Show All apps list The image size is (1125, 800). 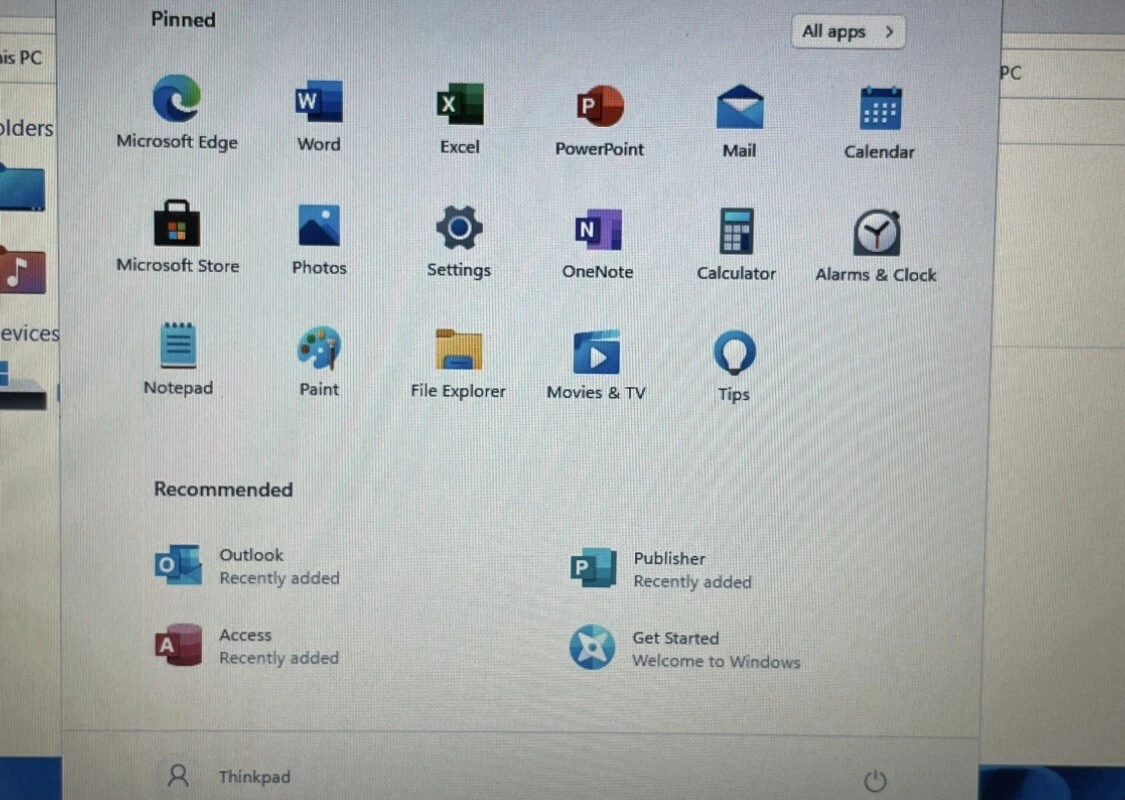click(x=848, y=32)
